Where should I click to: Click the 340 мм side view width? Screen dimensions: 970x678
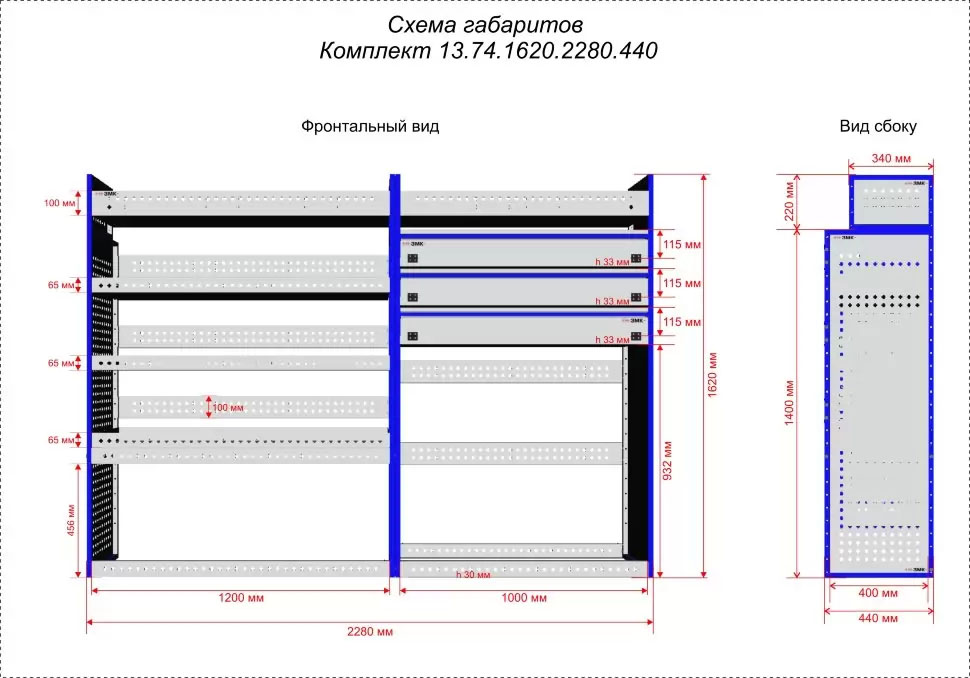891,158
